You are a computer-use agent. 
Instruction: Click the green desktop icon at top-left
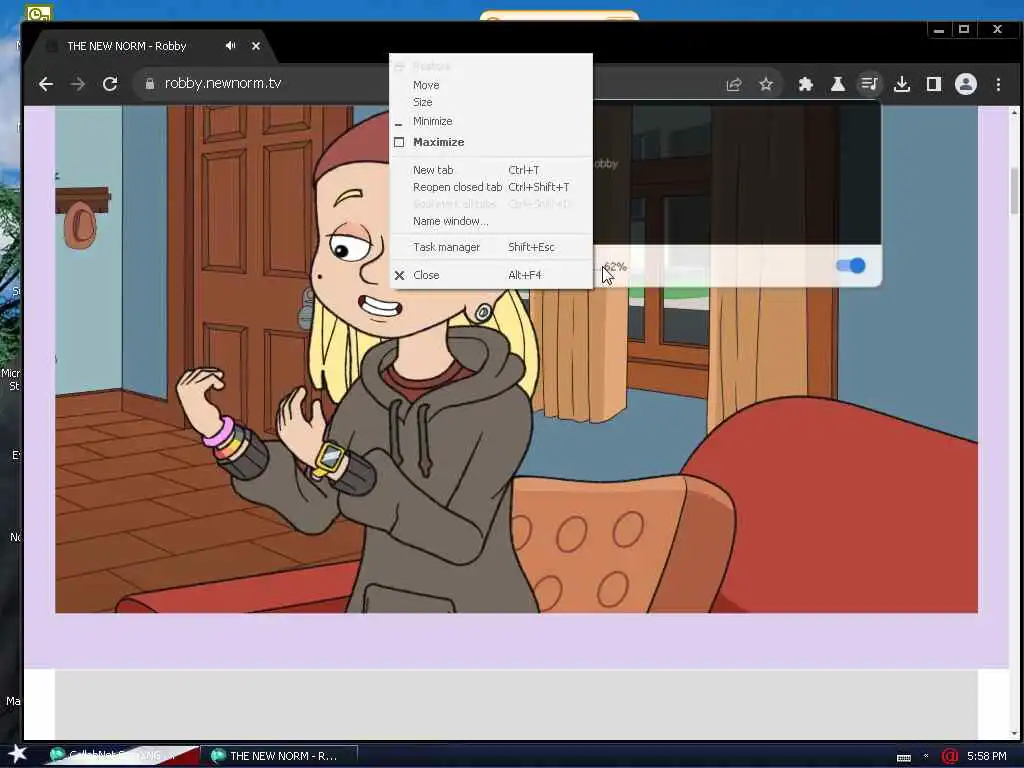39,12
